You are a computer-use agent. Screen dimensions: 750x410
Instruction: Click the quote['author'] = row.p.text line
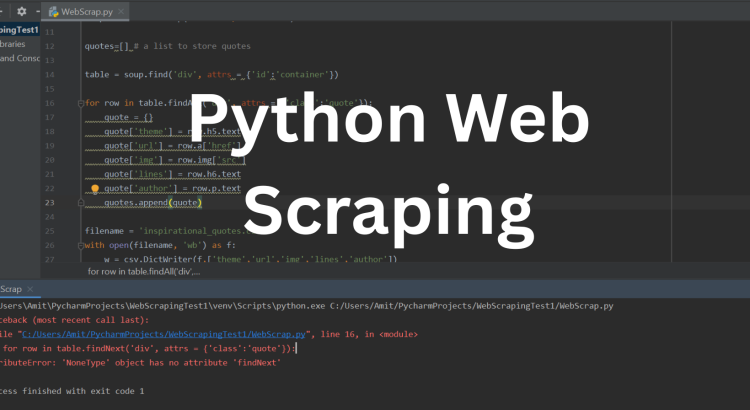click(x=172, y=188)
